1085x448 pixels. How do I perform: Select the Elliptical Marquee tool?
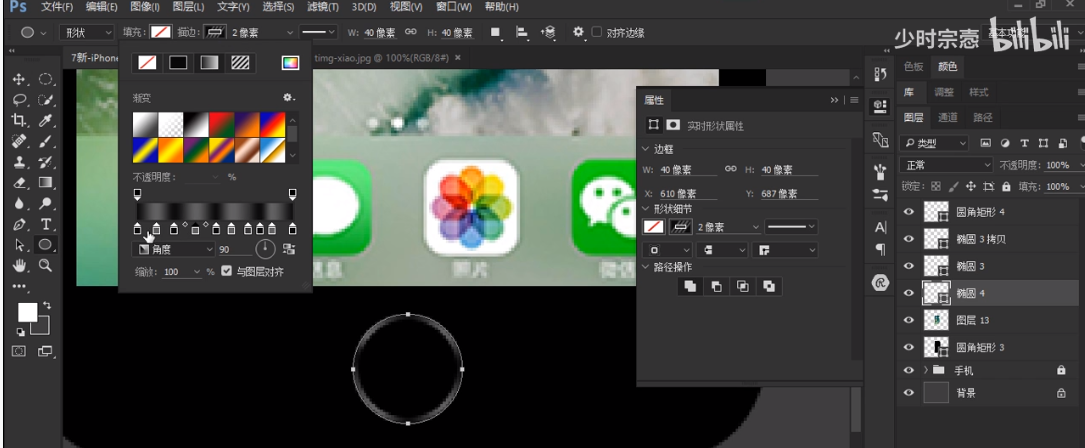point(46,79)
